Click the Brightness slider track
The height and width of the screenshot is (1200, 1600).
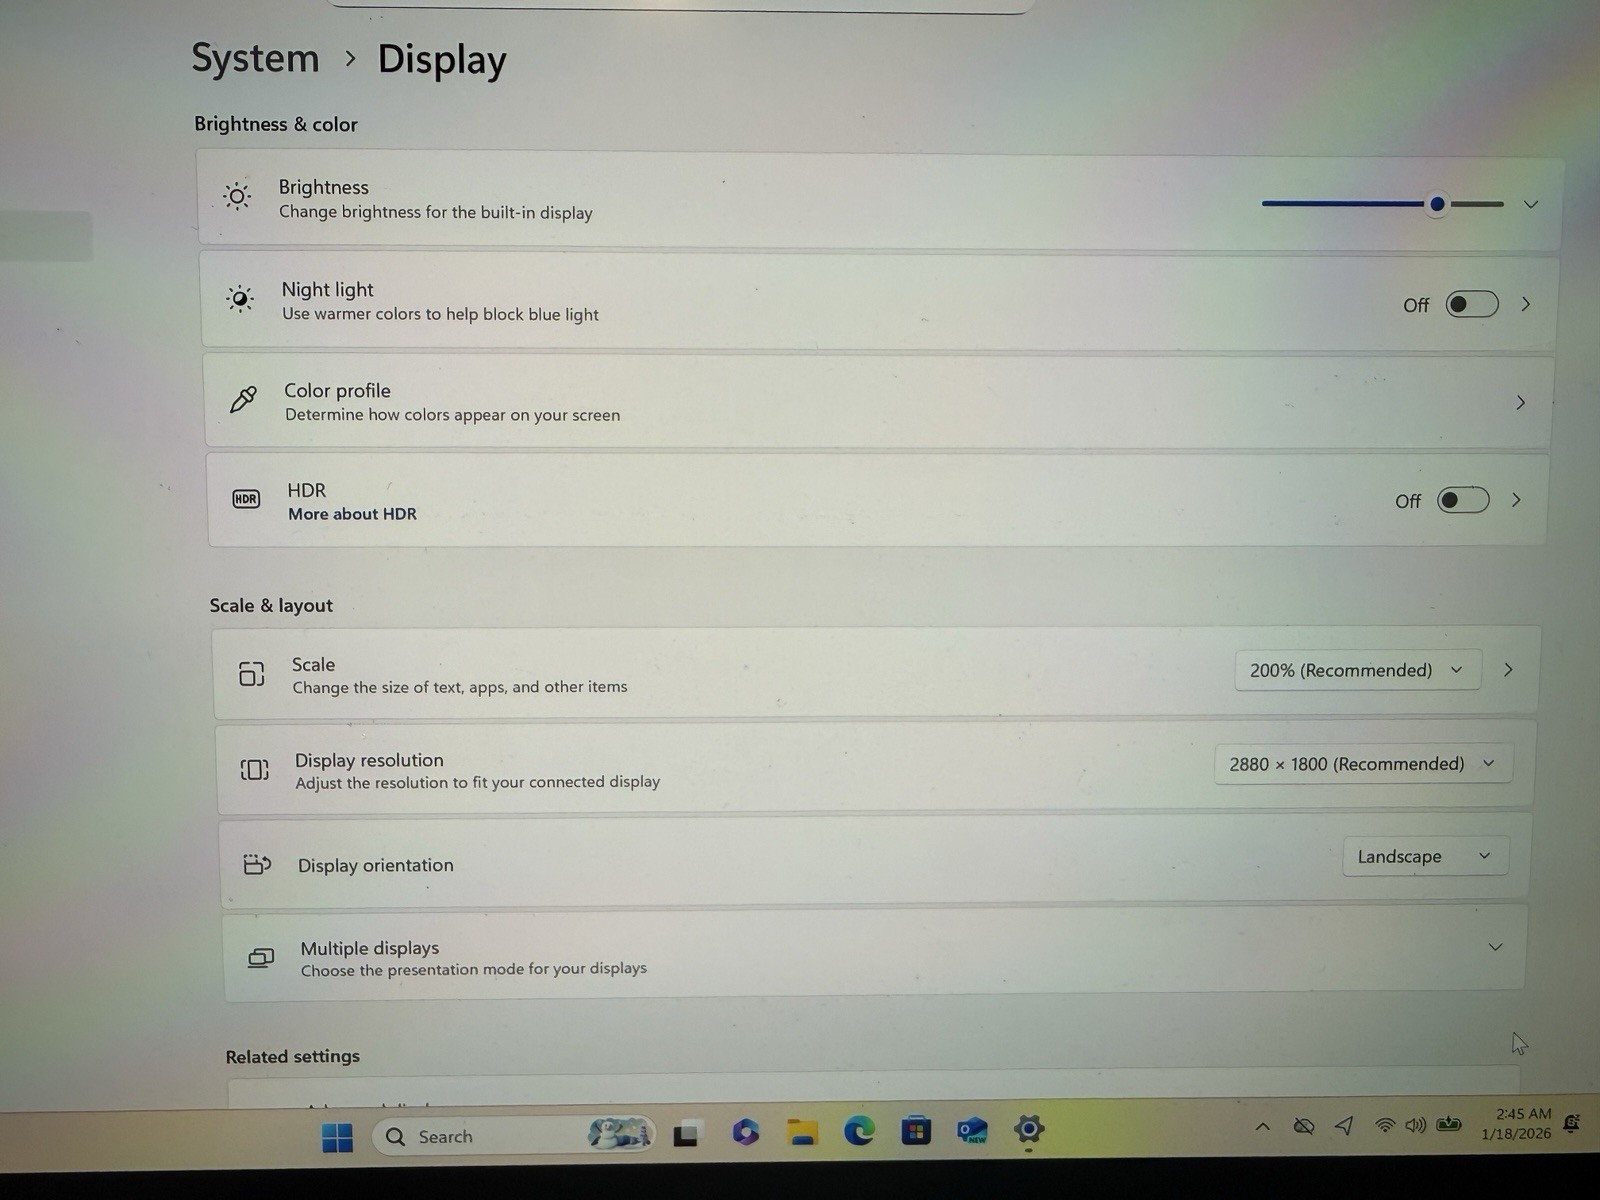click(1383, 204)
